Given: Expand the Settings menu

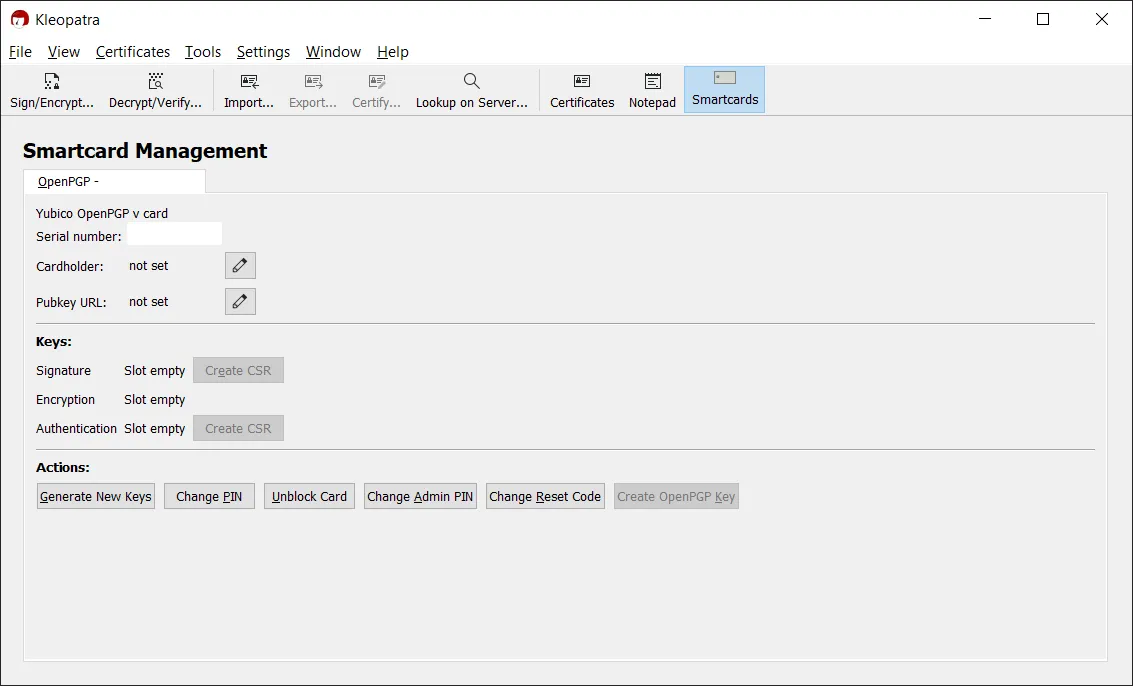Looking at the screenshot, I should [x=263, y=52].
